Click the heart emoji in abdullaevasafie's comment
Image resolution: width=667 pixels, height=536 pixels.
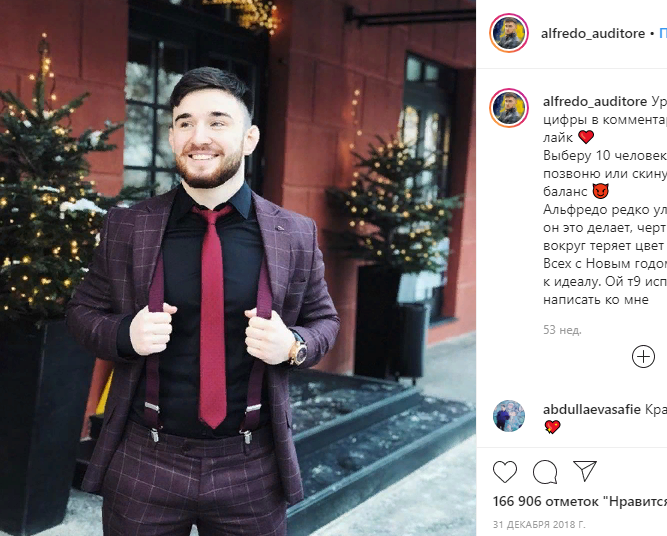pos(552,427)
